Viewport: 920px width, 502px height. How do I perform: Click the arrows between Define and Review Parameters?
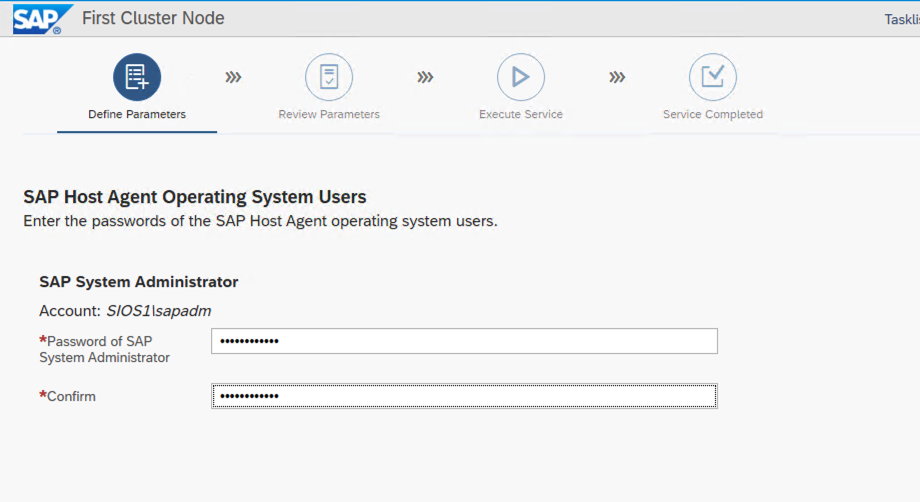pos(233,77)
